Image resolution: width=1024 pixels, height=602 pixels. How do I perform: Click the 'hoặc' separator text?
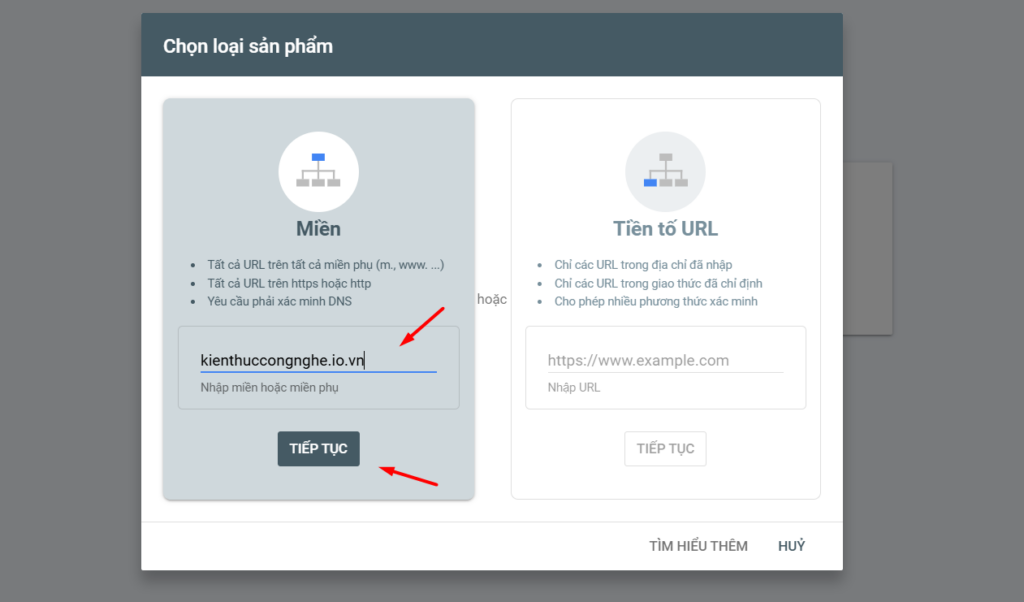point(492,299)
